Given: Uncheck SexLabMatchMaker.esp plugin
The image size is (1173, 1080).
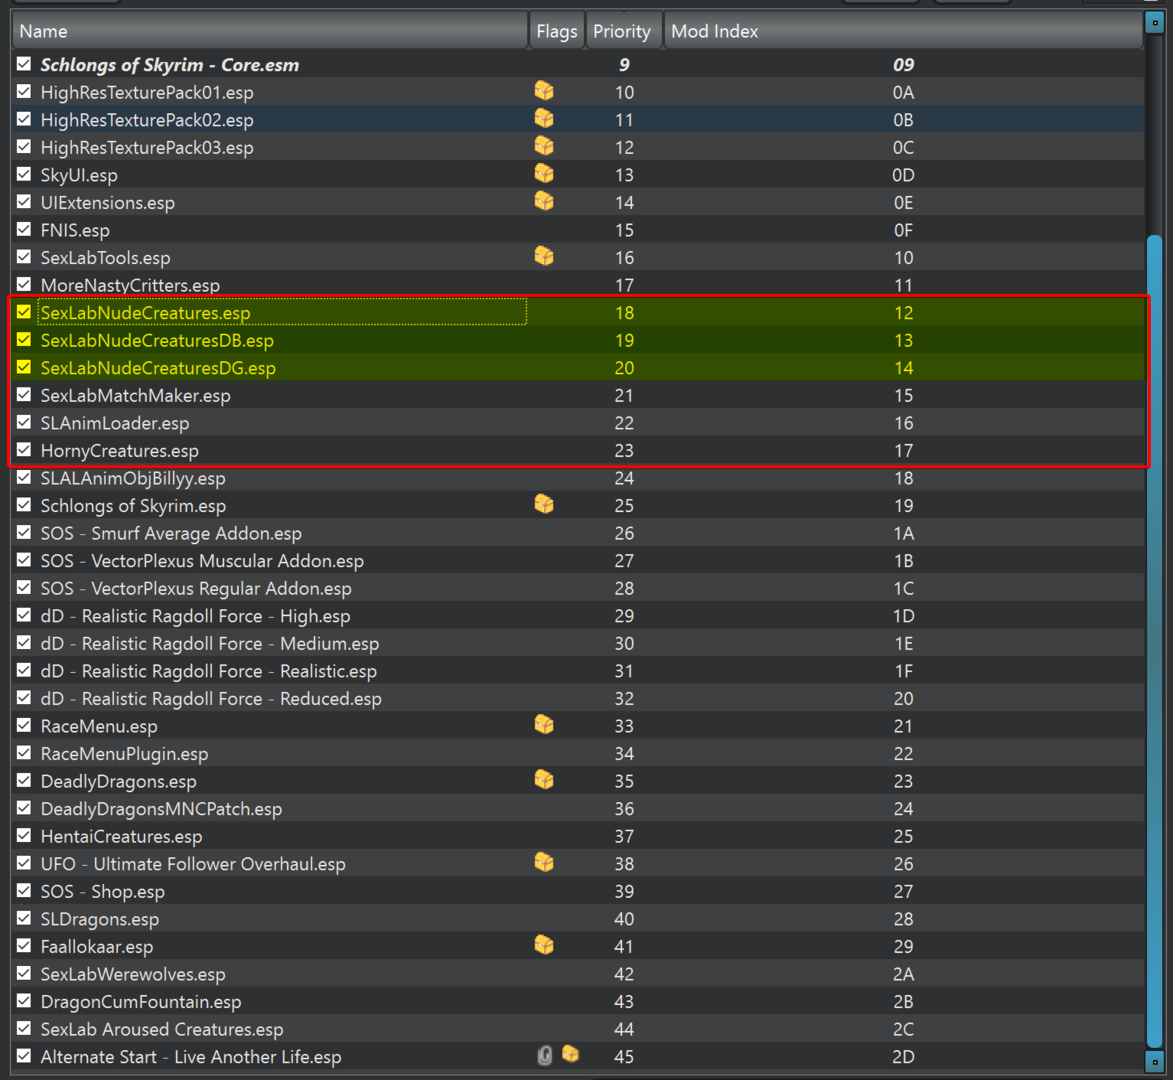Looking at the screenshot, I should click(24, 394).
